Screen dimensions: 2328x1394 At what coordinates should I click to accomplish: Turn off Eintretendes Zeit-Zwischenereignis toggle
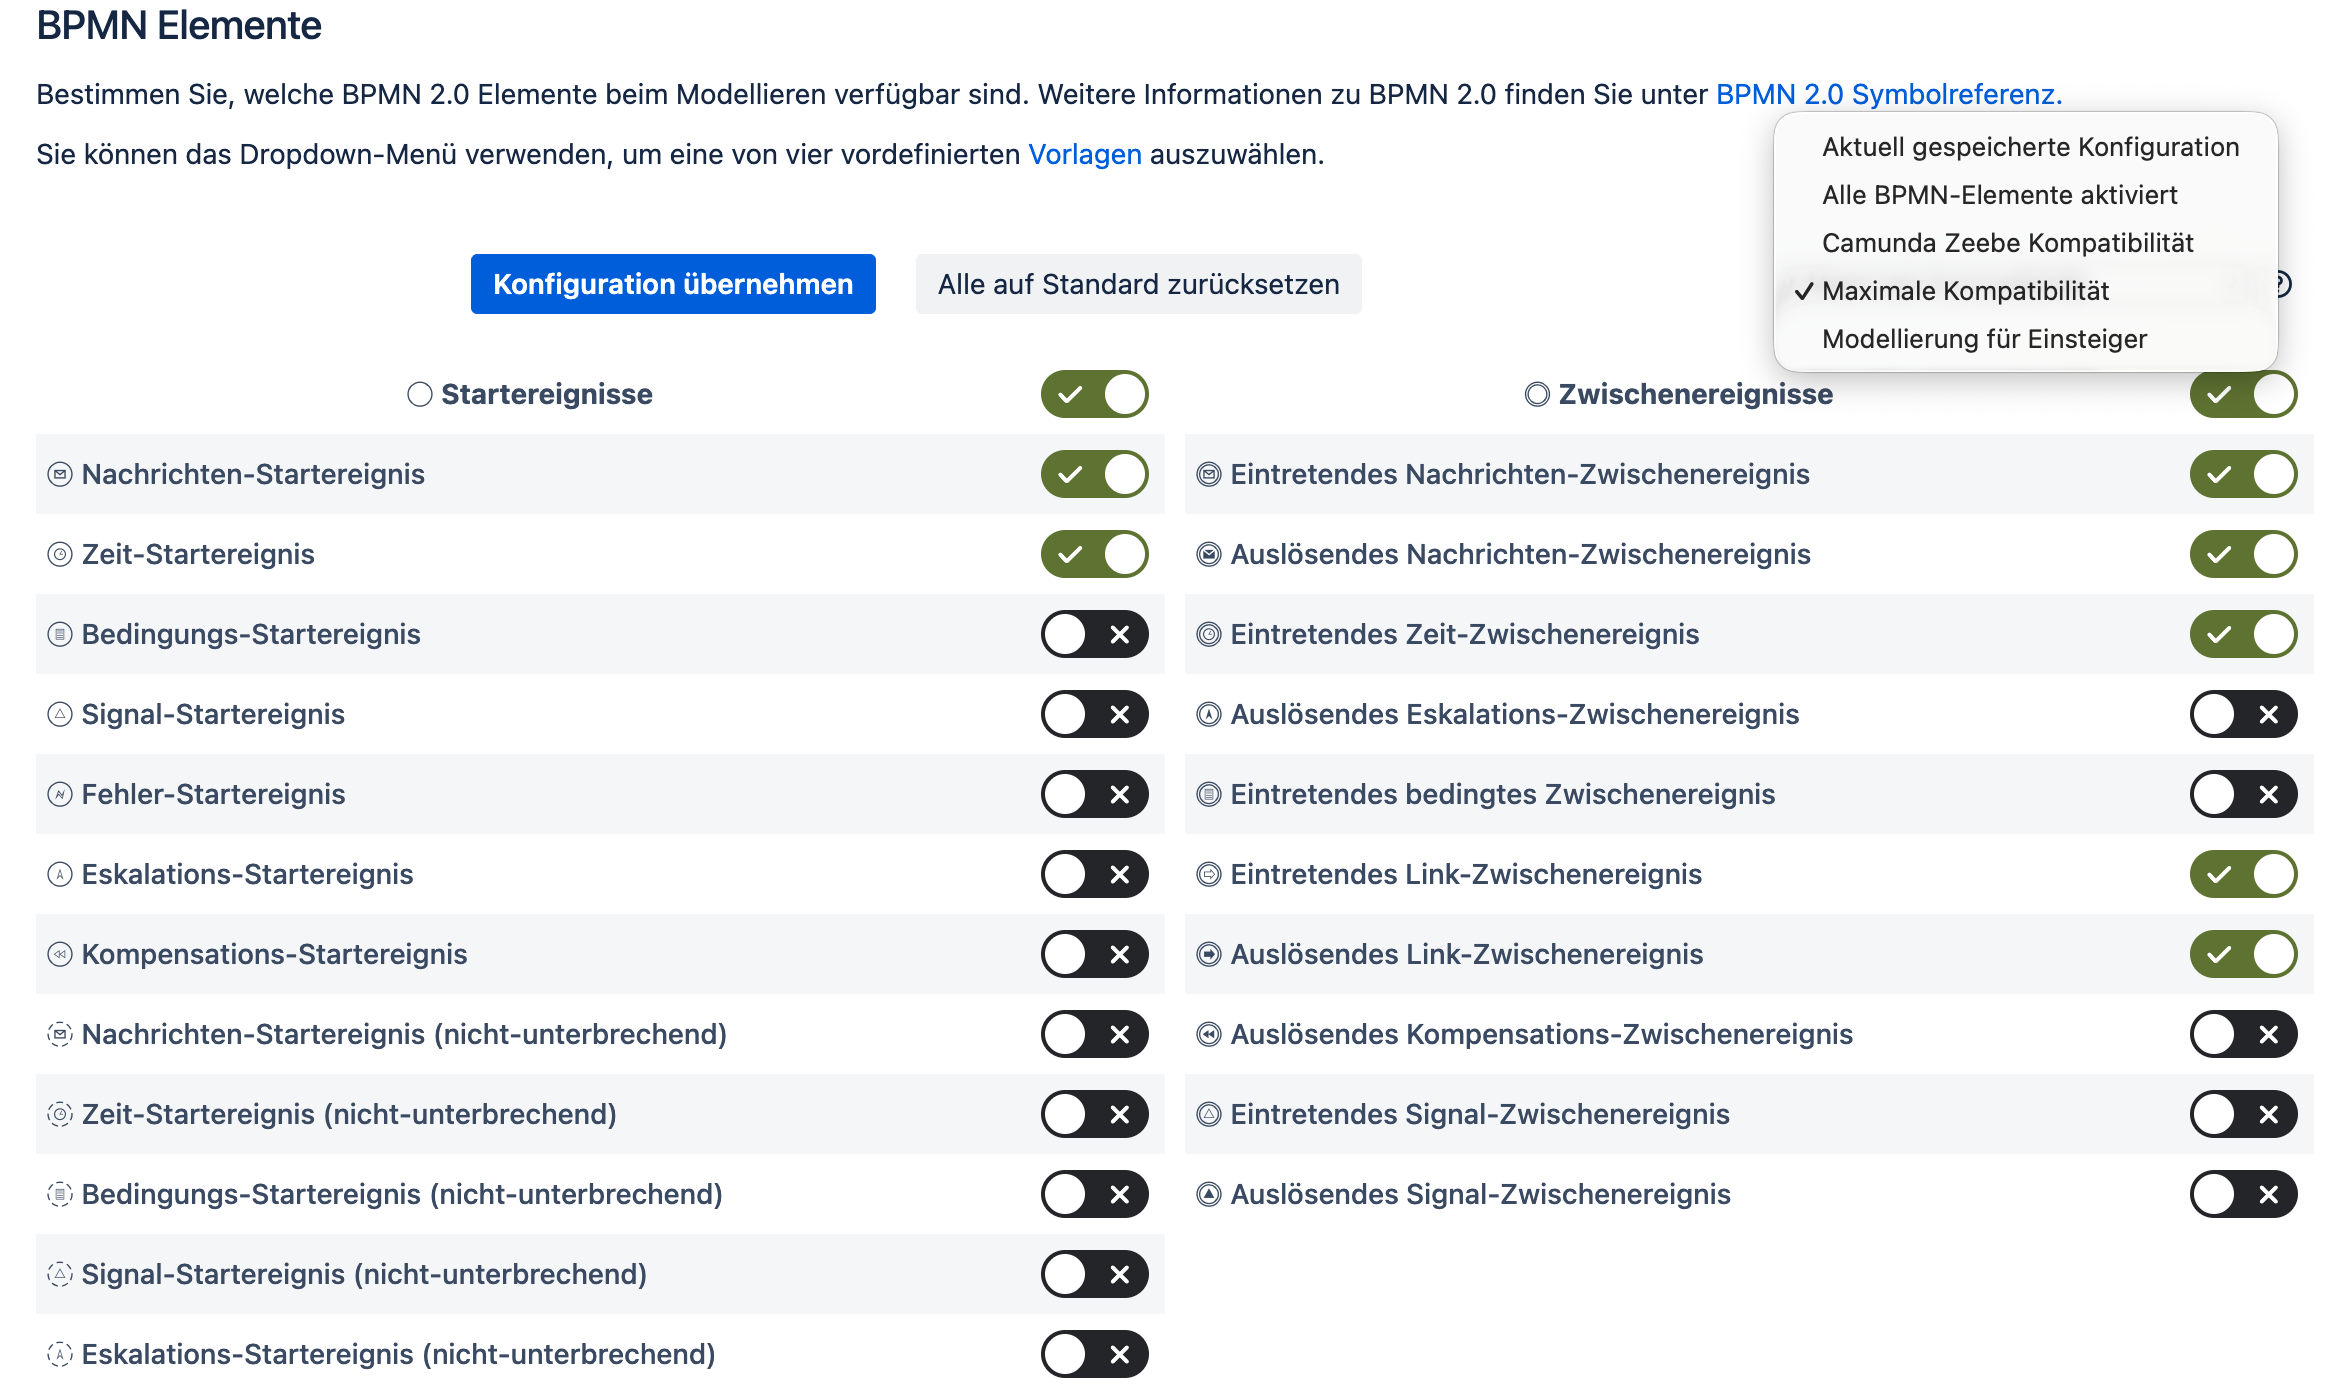click(x=2244, y=634)
